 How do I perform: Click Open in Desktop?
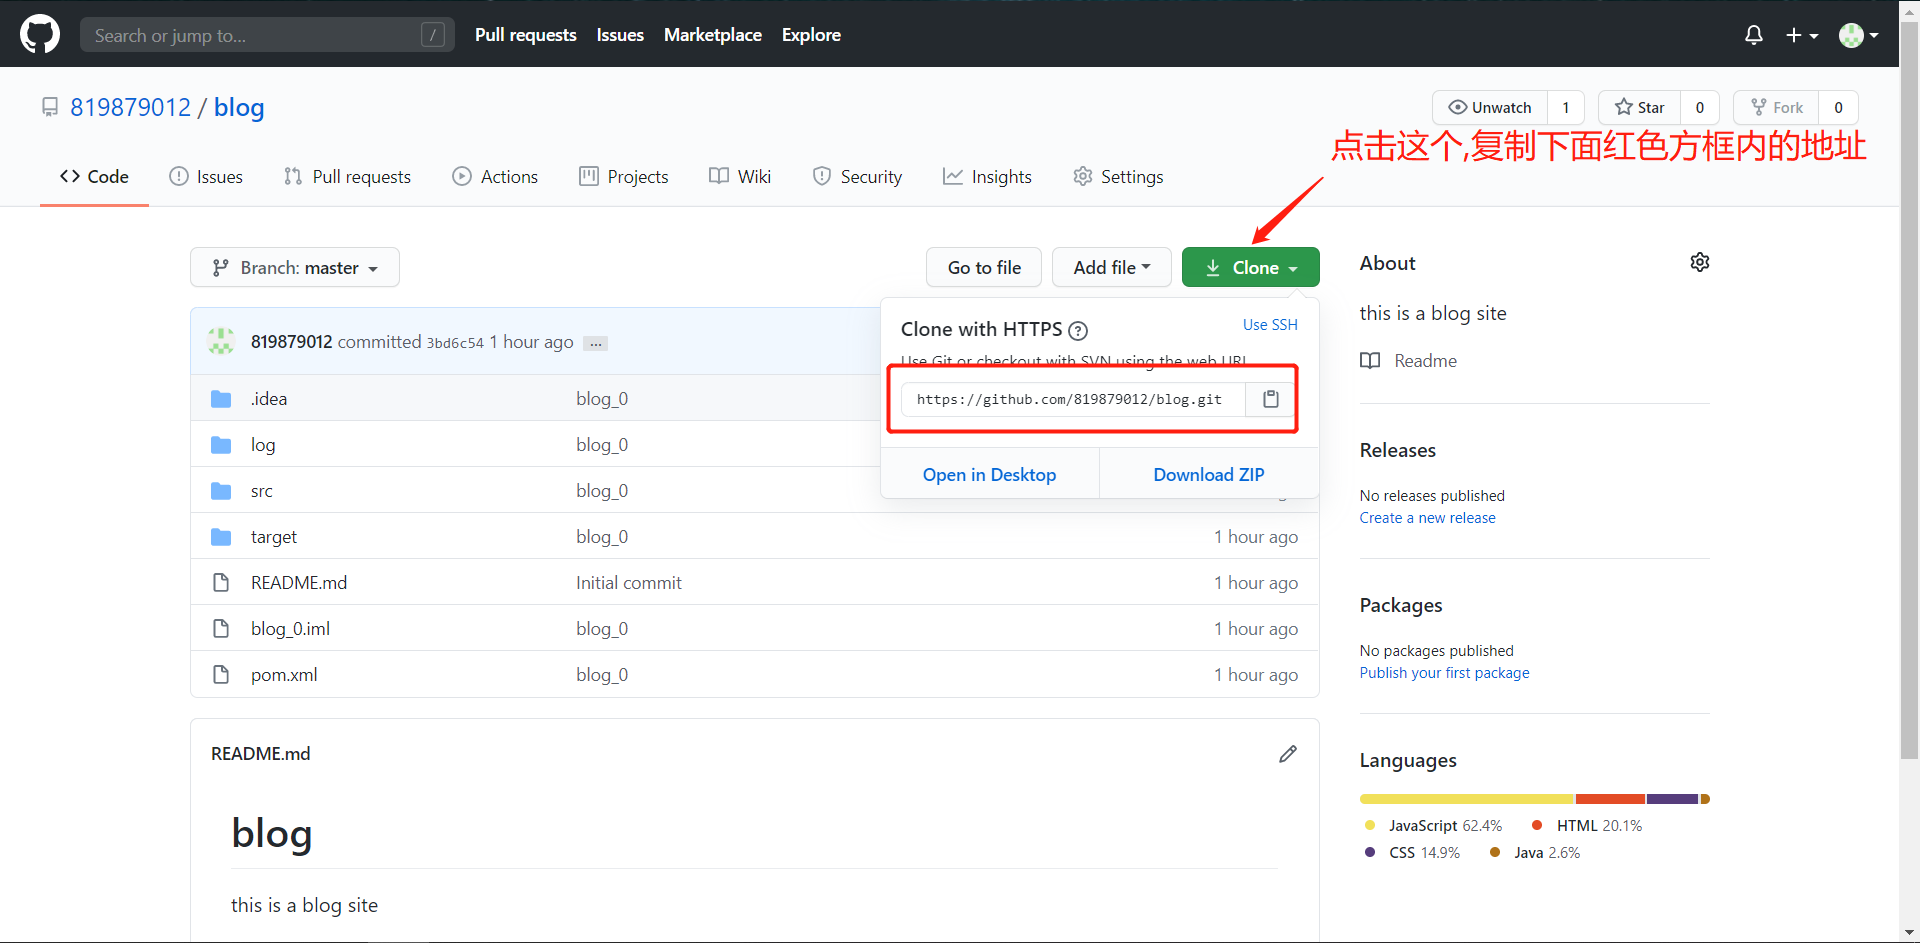(989, 474)
